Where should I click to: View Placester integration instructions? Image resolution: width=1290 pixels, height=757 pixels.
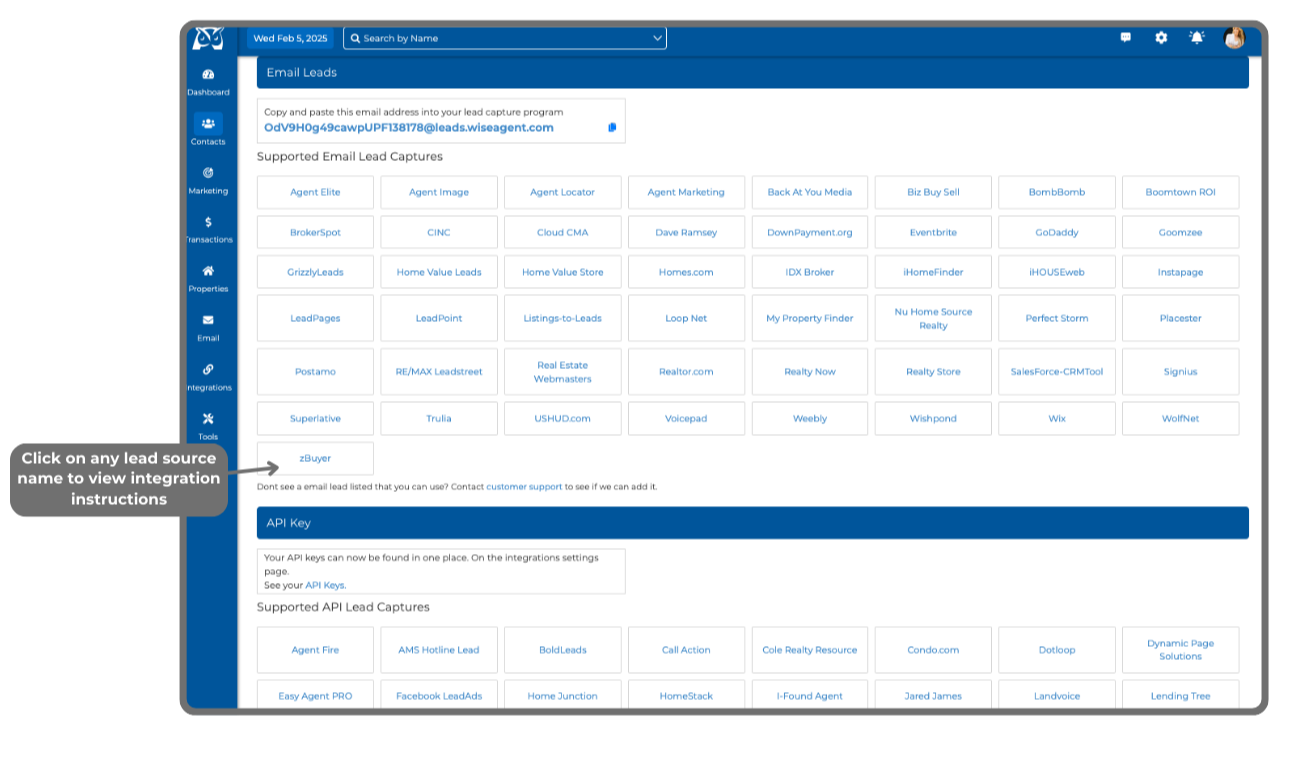1180,318
